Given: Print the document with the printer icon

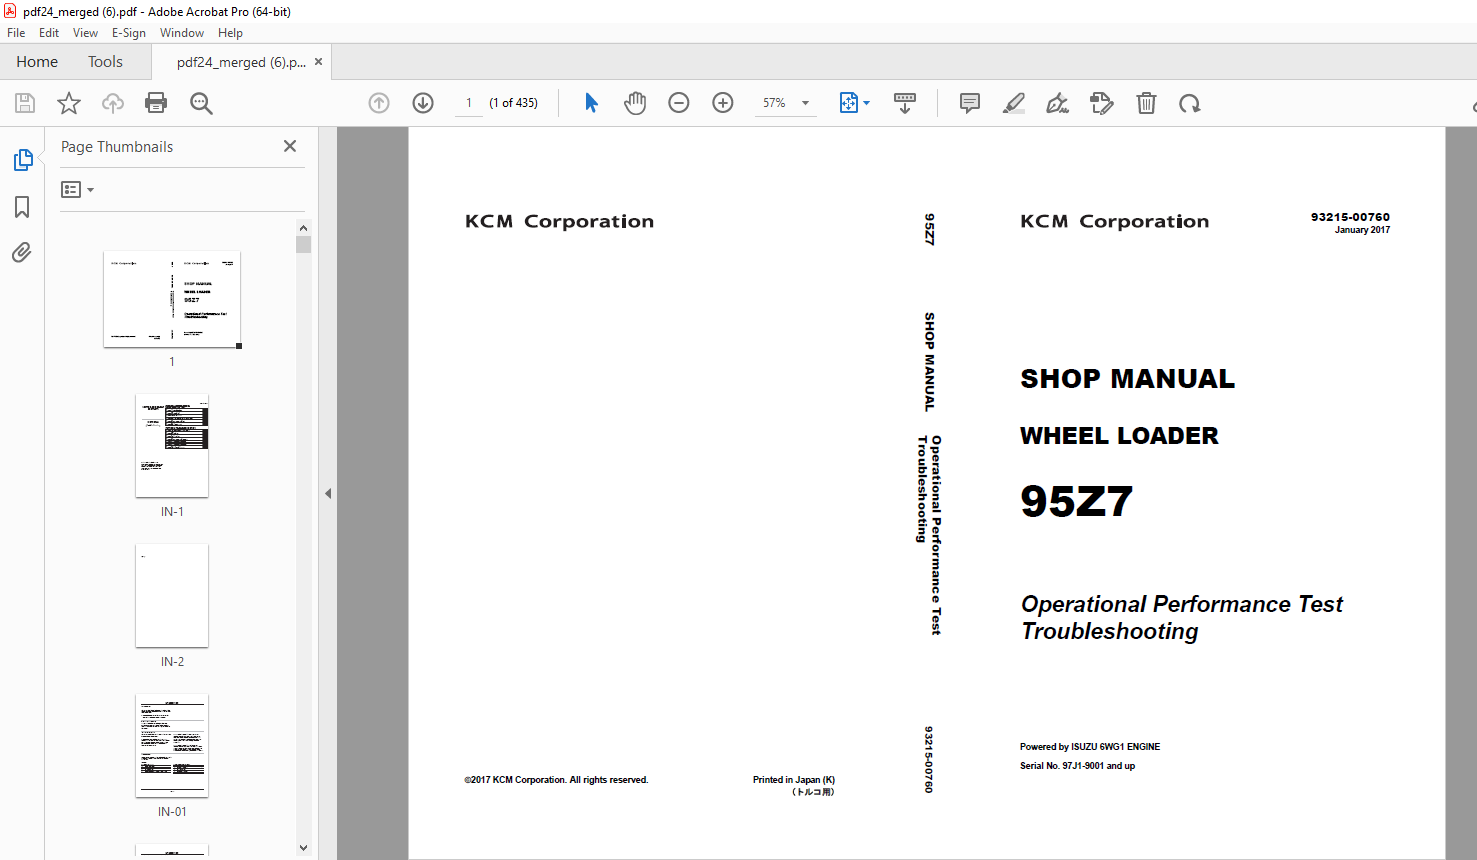Looking at the screenshot, I should (x=156, y=103).
